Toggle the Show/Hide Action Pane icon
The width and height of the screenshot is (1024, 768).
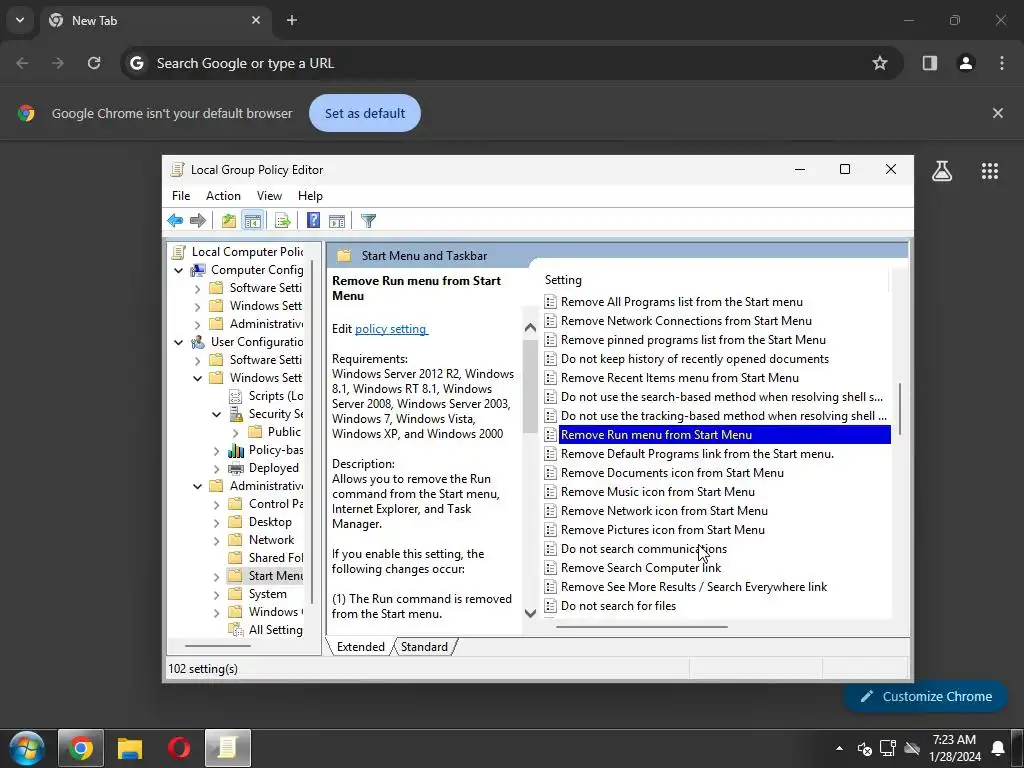(337, 221)
